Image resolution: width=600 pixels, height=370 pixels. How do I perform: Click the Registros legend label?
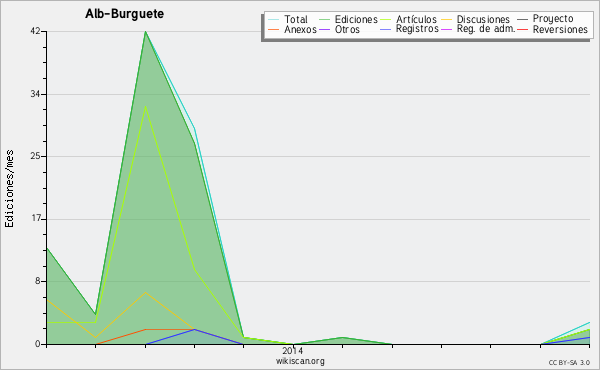click(417, 29)
